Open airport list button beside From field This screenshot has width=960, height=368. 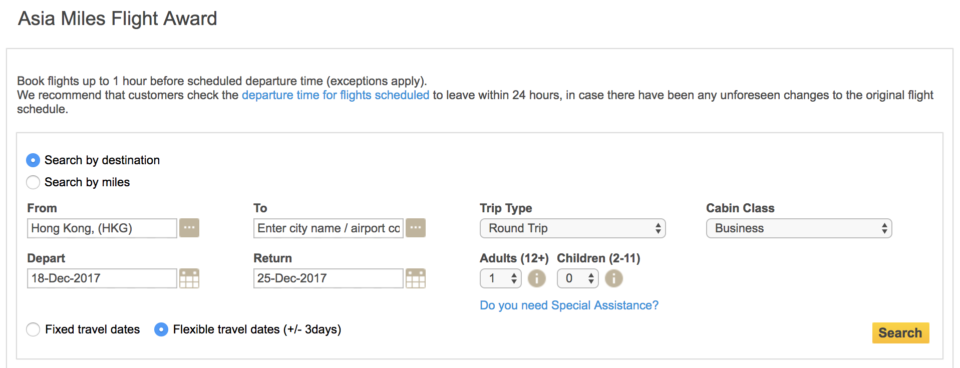189,228
